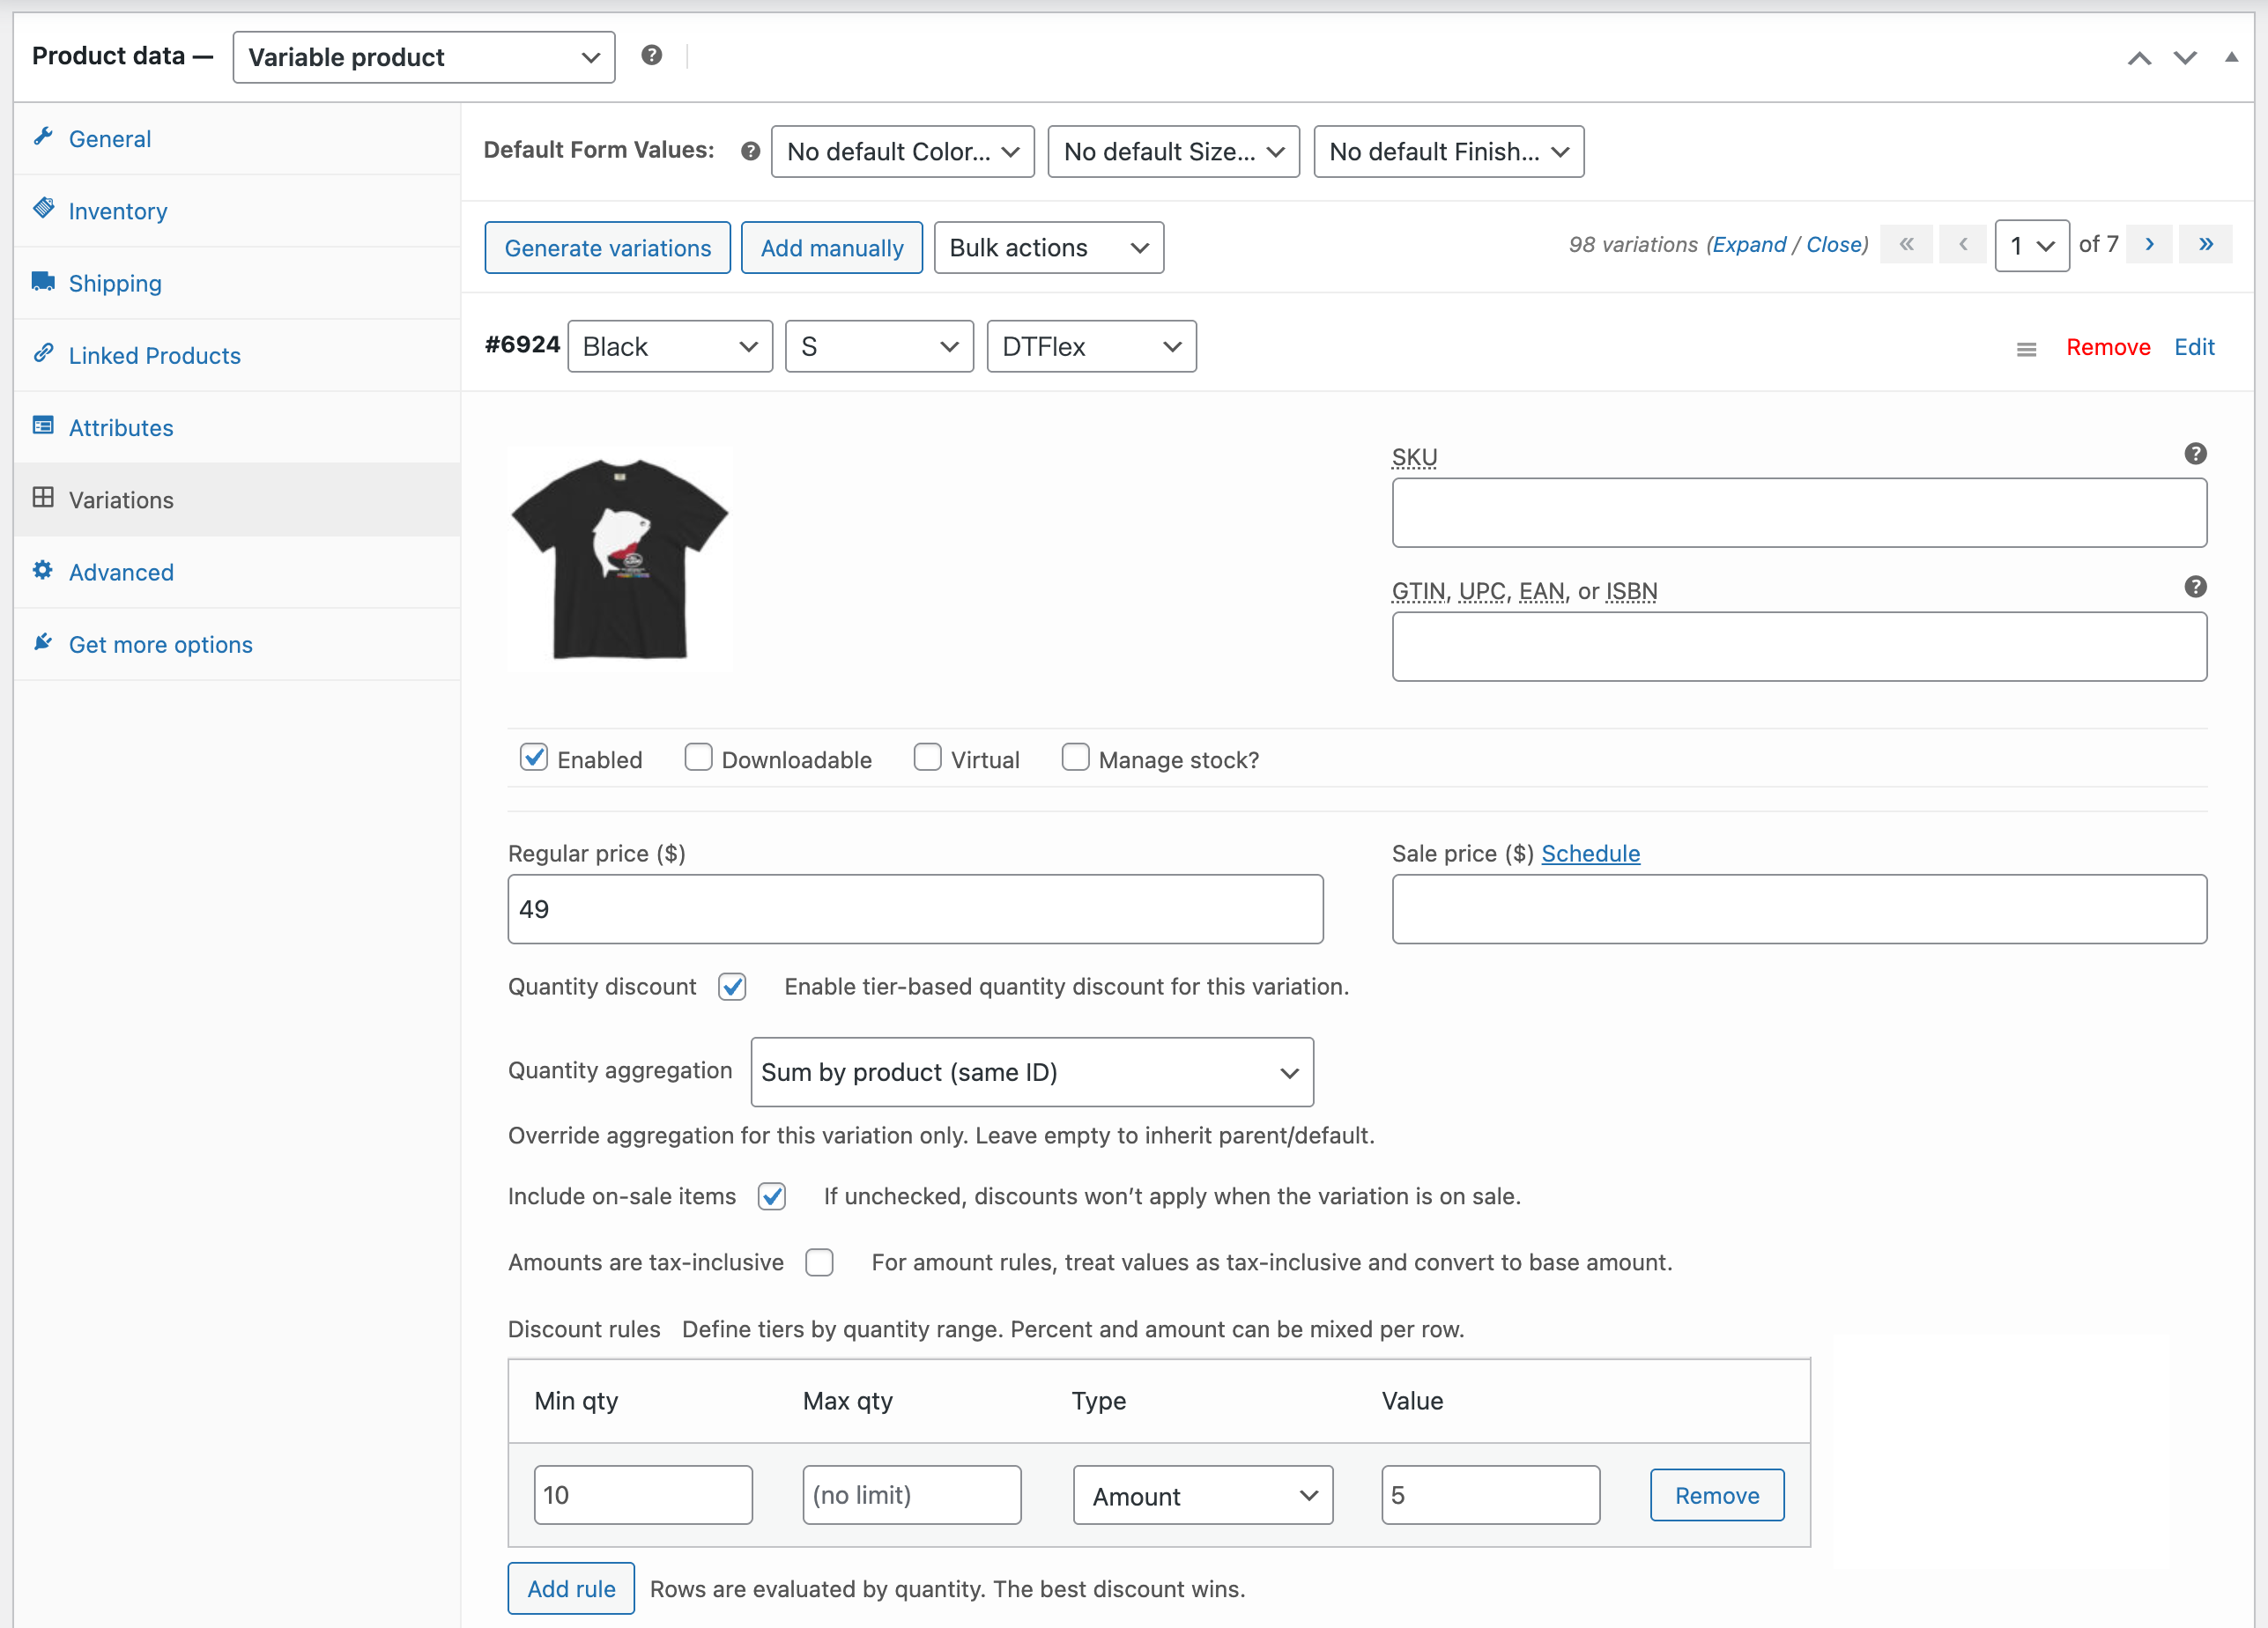Click the drag handle icon for variation #6924
2268x1628 pixels.
click(2026, 349)
